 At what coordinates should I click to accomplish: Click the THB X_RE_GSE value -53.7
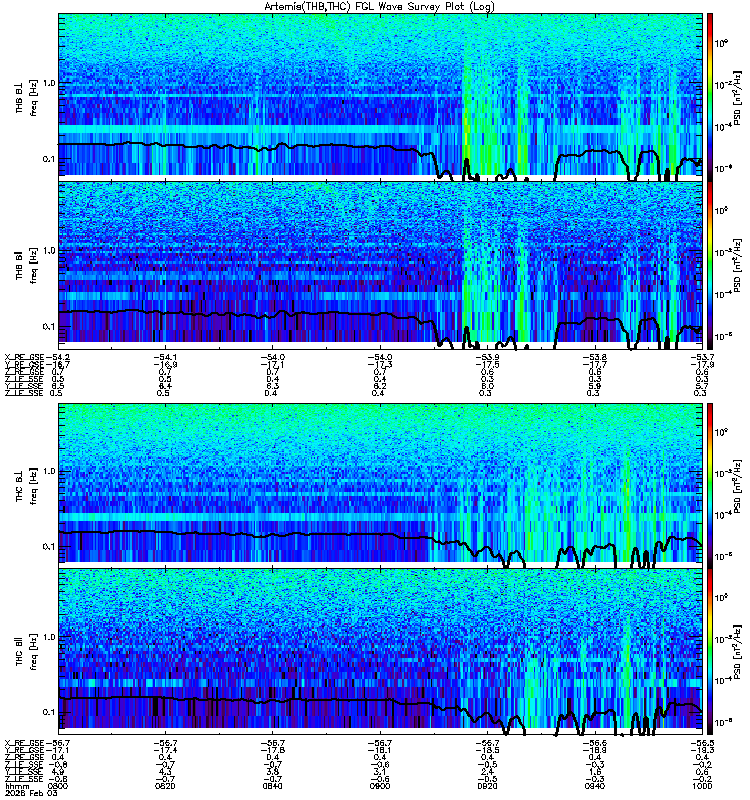[x=702, y=357]
